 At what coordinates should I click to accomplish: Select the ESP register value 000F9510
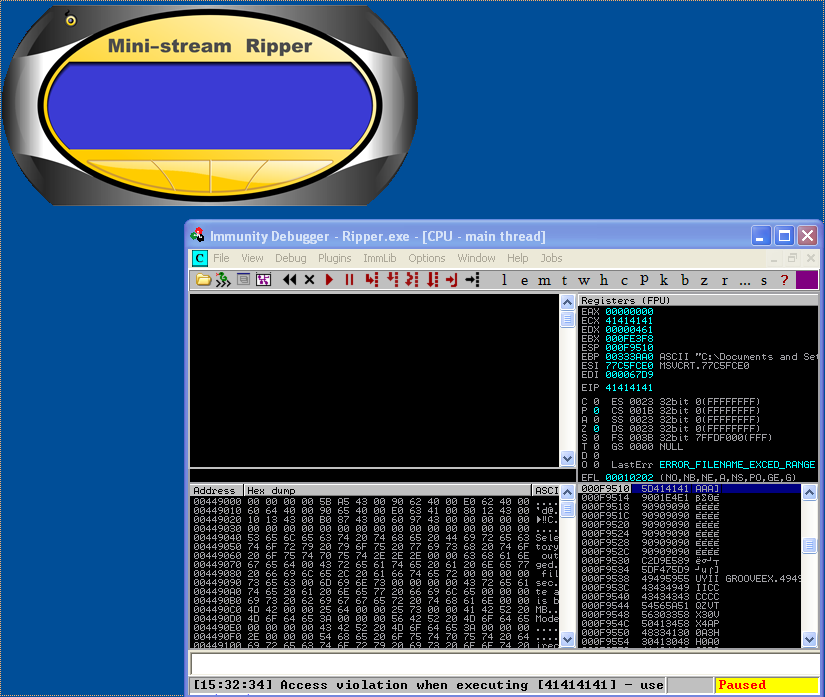coord(629,348)
